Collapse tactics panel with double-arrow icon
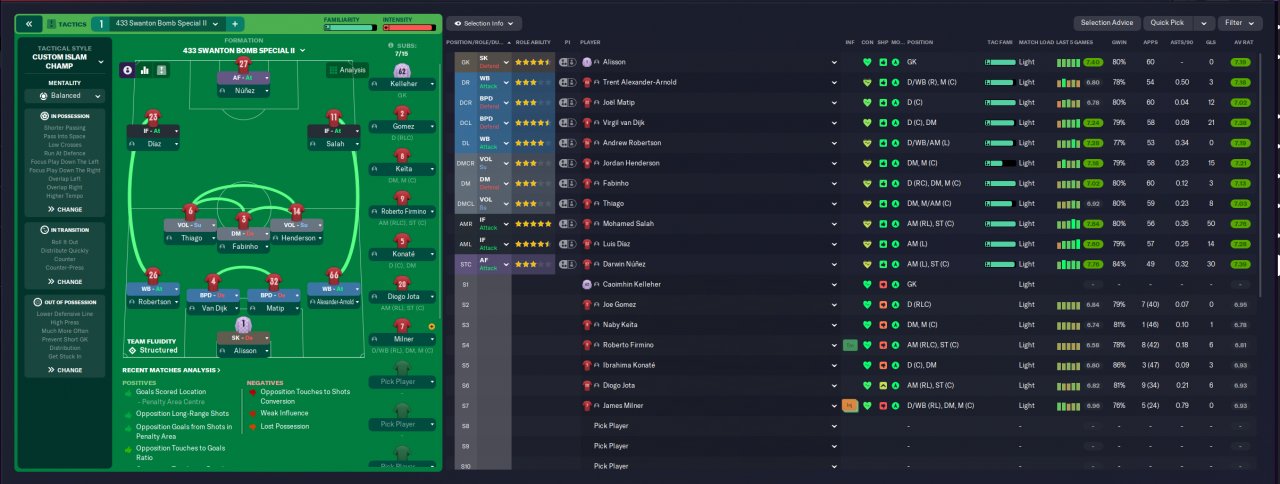Viewport: 1280px width, 484px height. point(30,23)
